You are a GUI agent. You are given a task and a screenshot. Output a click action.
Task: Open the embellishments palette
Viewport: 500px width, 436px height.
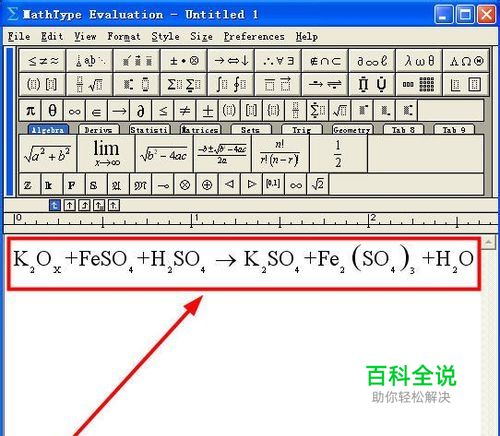coord(137,61)
